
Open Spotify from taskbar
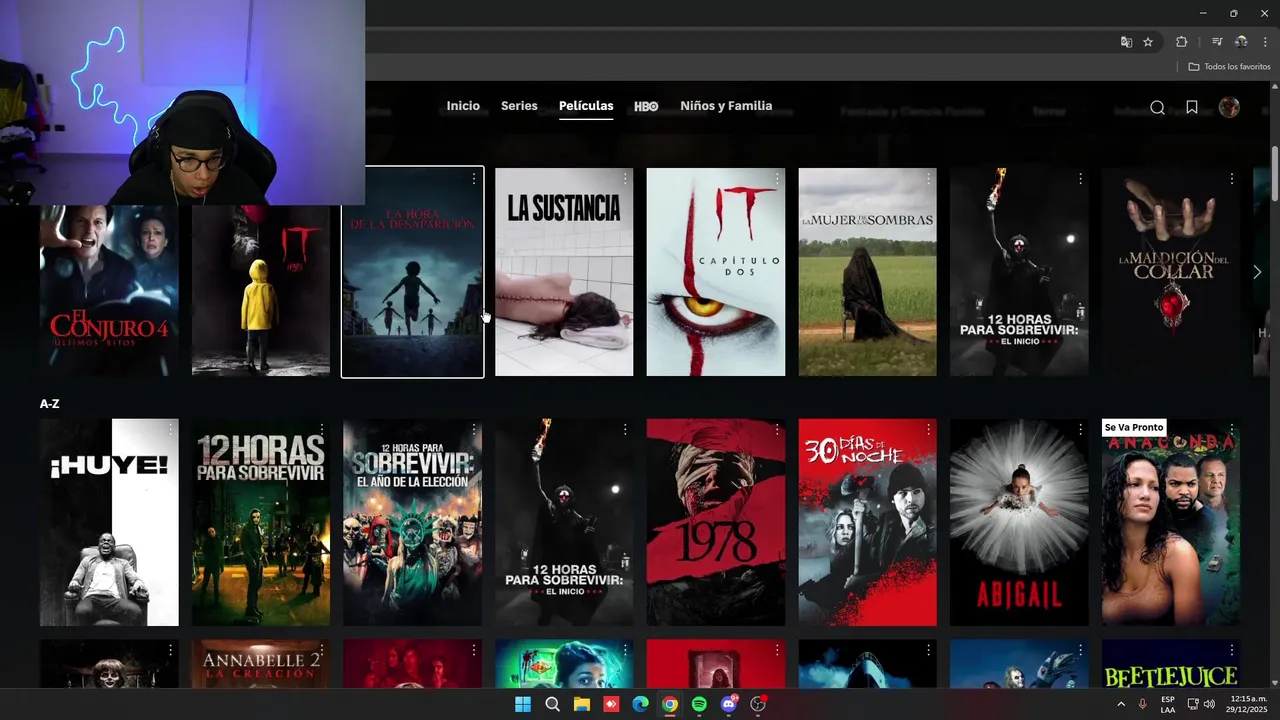699,704
